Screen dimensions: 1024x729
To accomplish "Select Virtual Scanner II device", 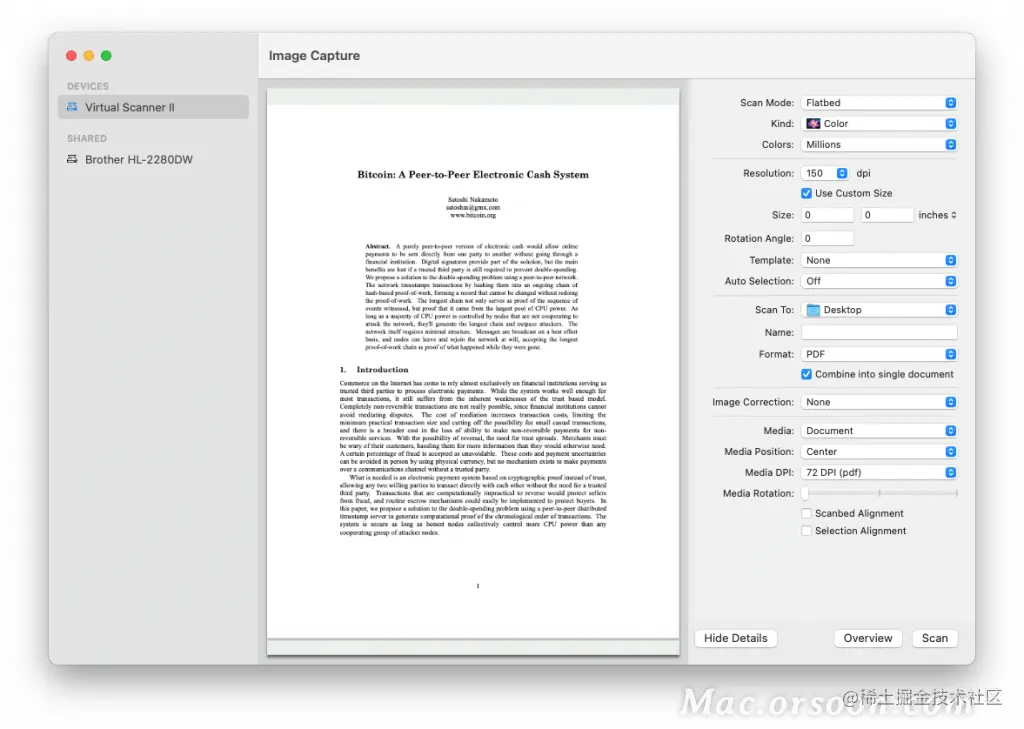I will (153, 107).
